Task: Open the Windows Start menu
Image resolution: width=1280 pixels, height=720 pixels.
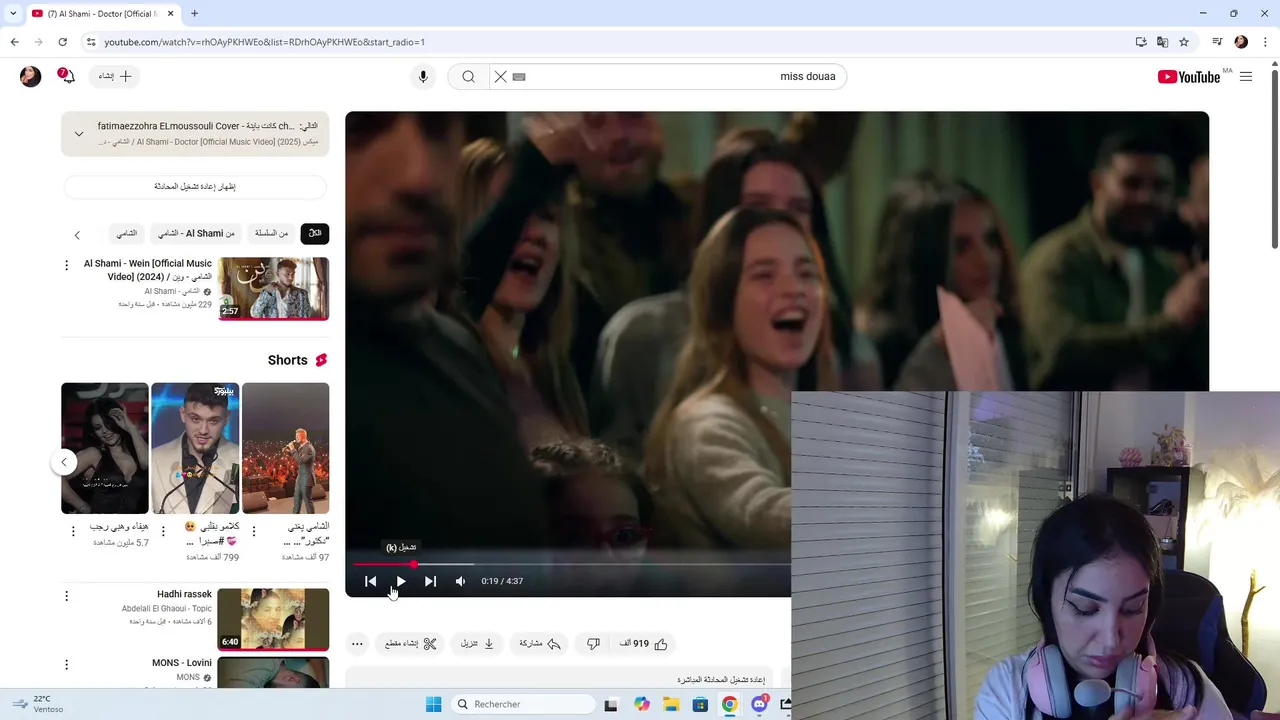Action: (433, 704)
